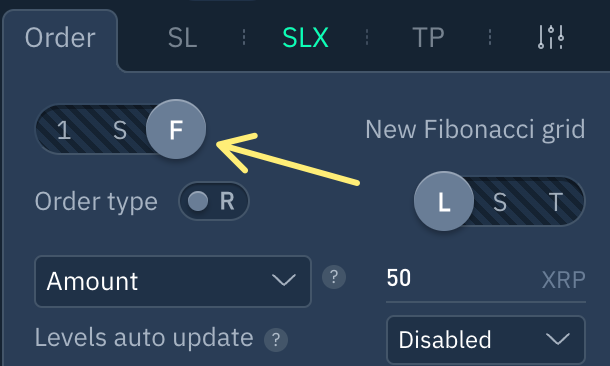This screenshot has height=366, width=610.
Task: Toggle the Order type R switch
Action: click(214, 201)
